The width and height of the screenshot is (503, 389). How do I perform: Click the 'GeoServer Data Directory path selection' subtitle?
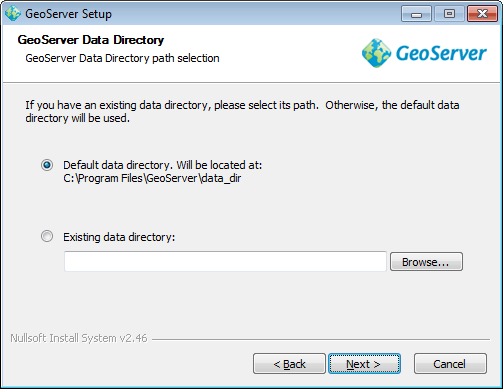122,58
